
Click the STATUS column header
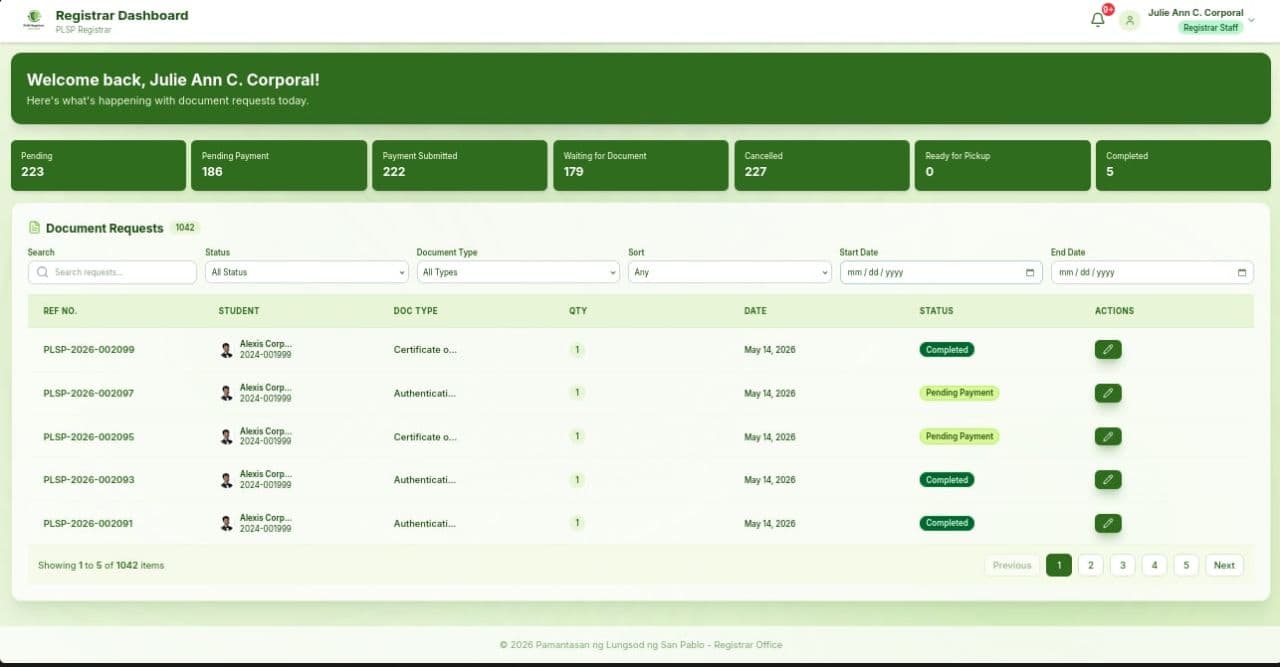click(936, 311)
